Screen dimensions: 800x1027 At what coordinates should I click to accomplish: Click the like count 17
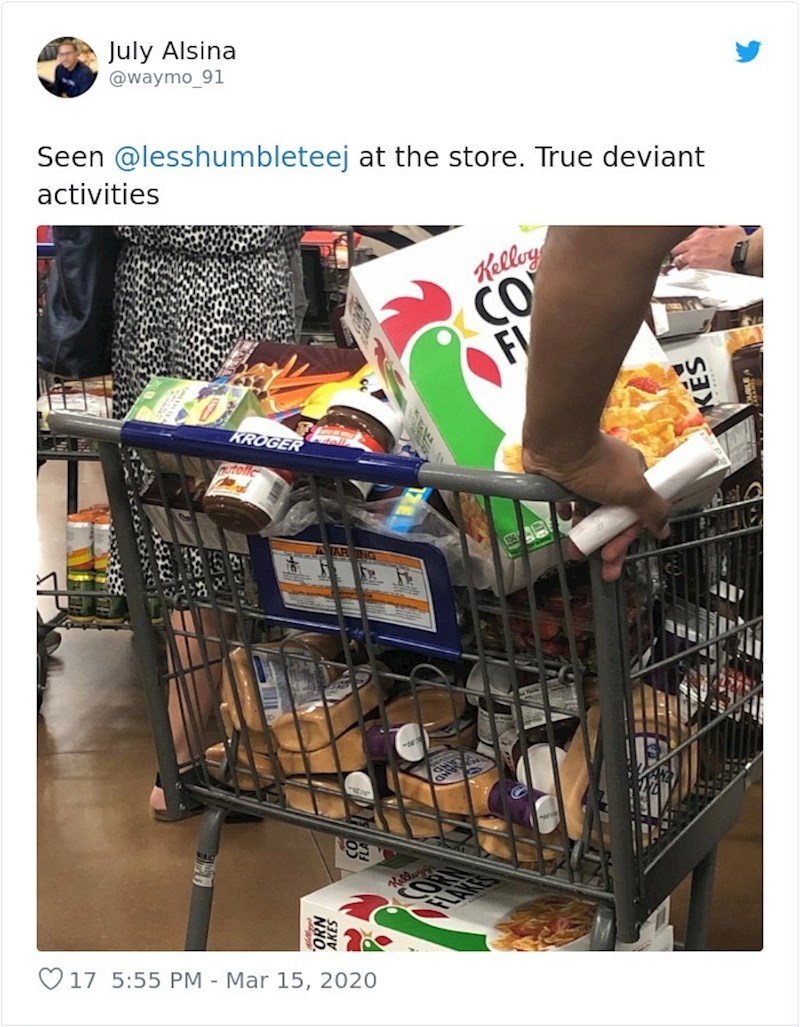click(83, 980)
